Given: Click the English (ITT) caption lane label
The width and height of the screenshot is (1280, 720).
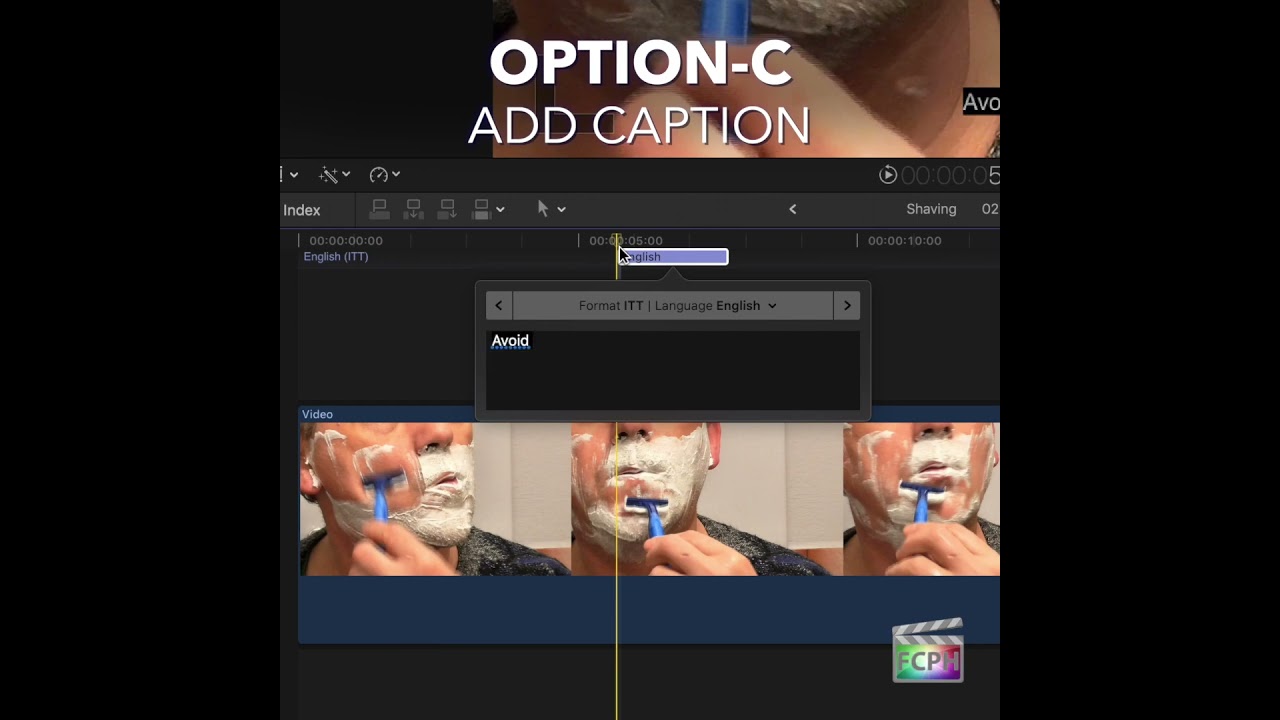Looking at the screenshot, I should pos(336,257).
